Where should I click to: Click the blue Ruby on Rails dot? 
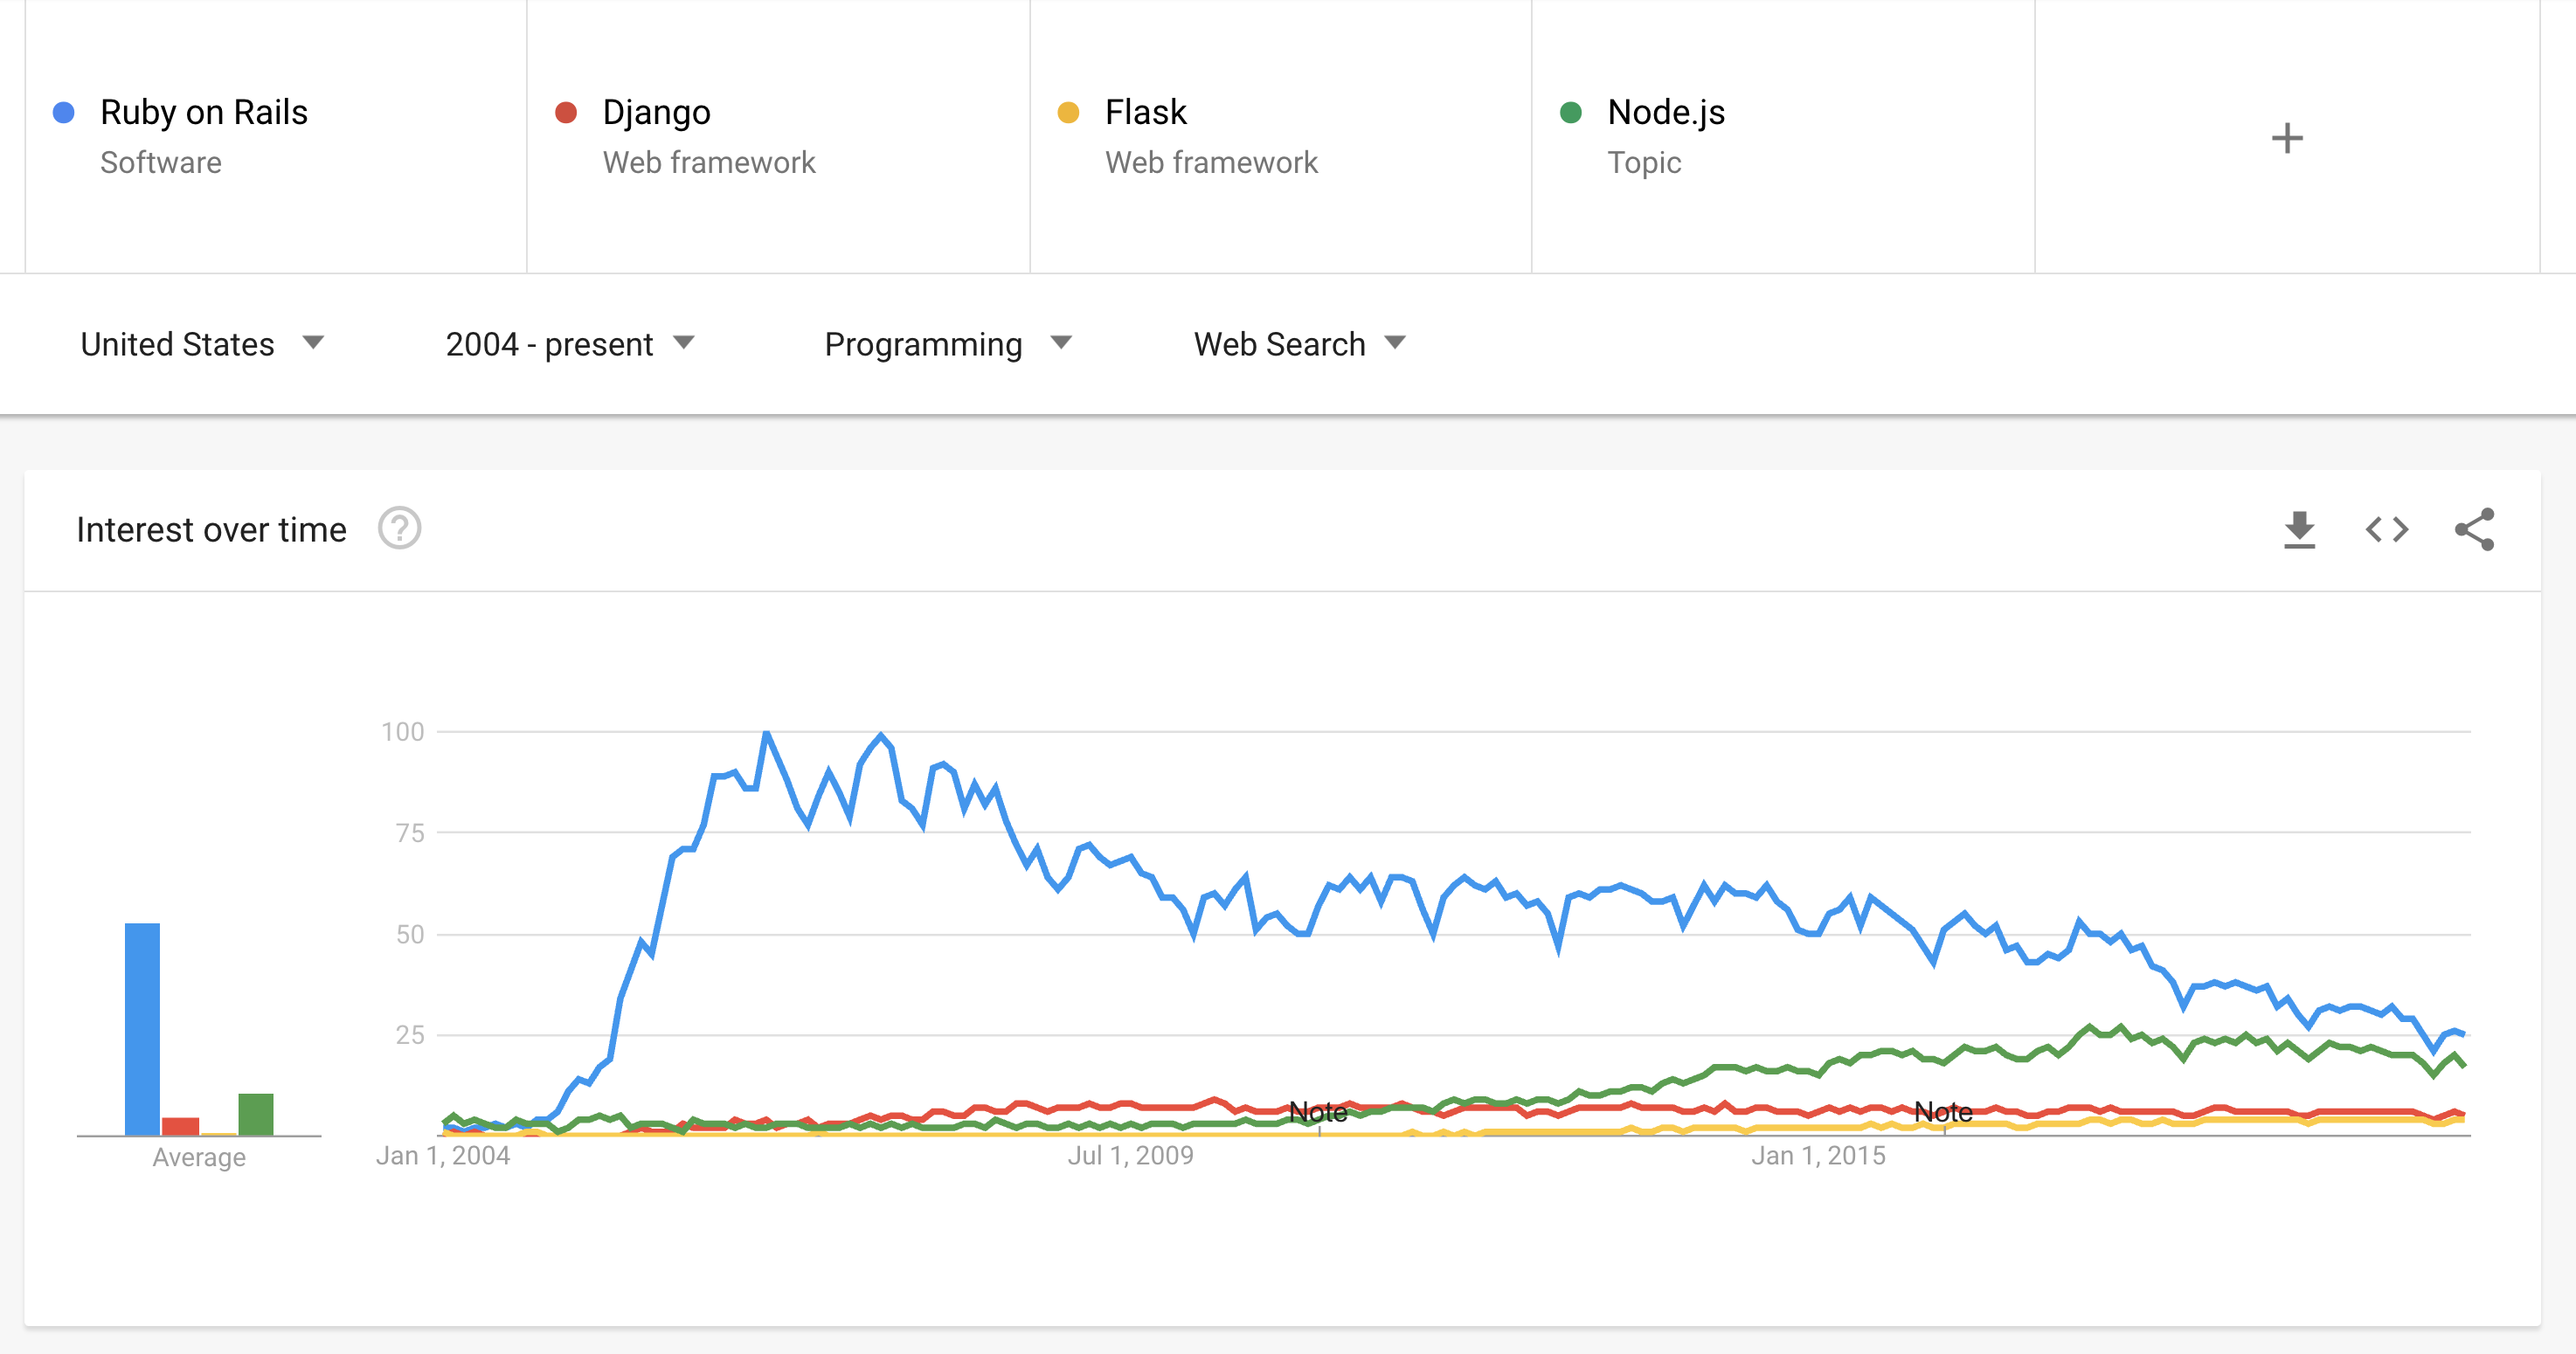(x=64, y=113)
